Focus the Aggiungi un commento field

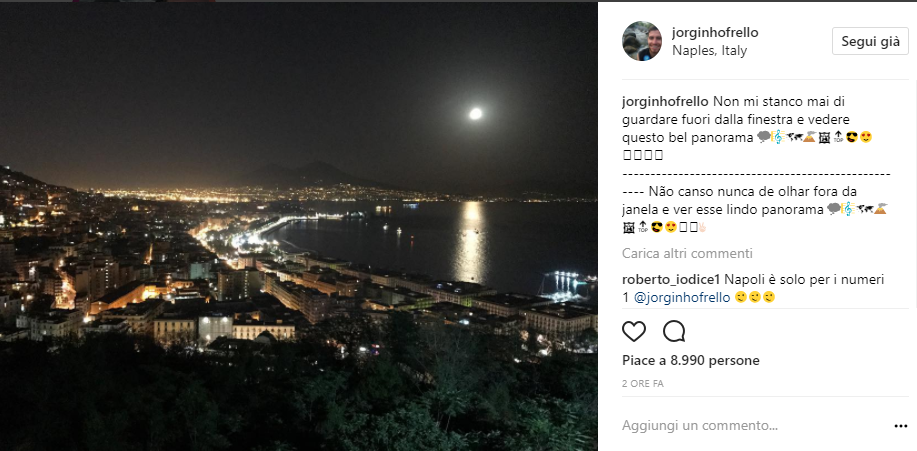click(x=754, y=426)
